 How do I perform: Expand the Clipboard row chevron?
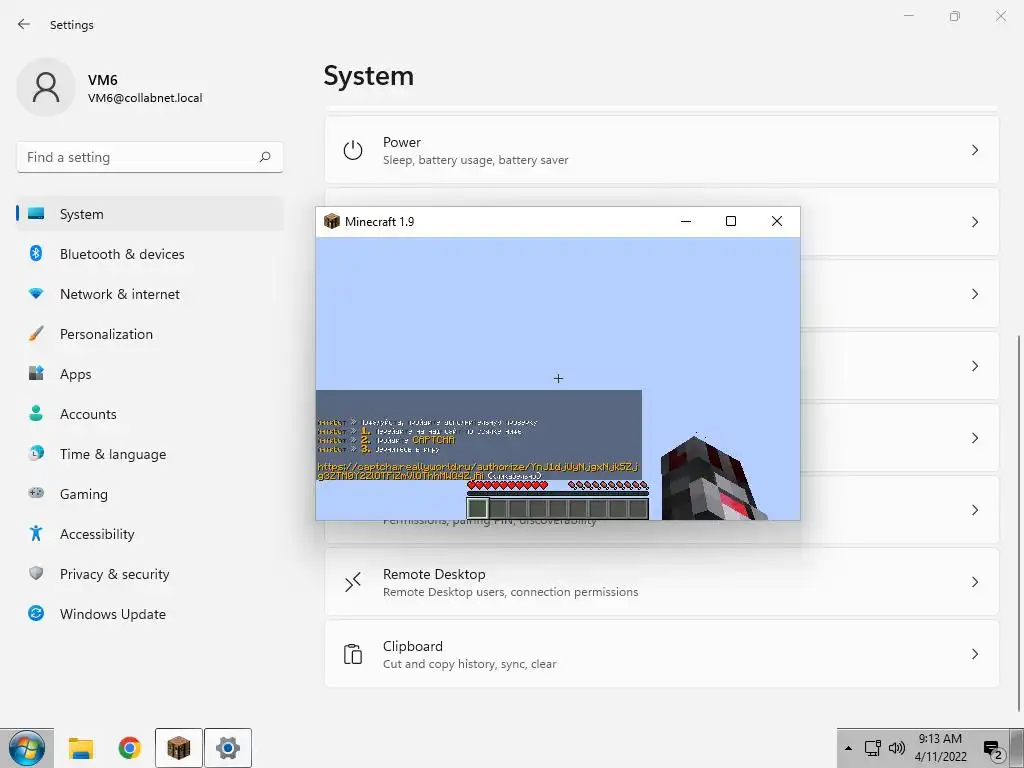click(x=974, y=654)
